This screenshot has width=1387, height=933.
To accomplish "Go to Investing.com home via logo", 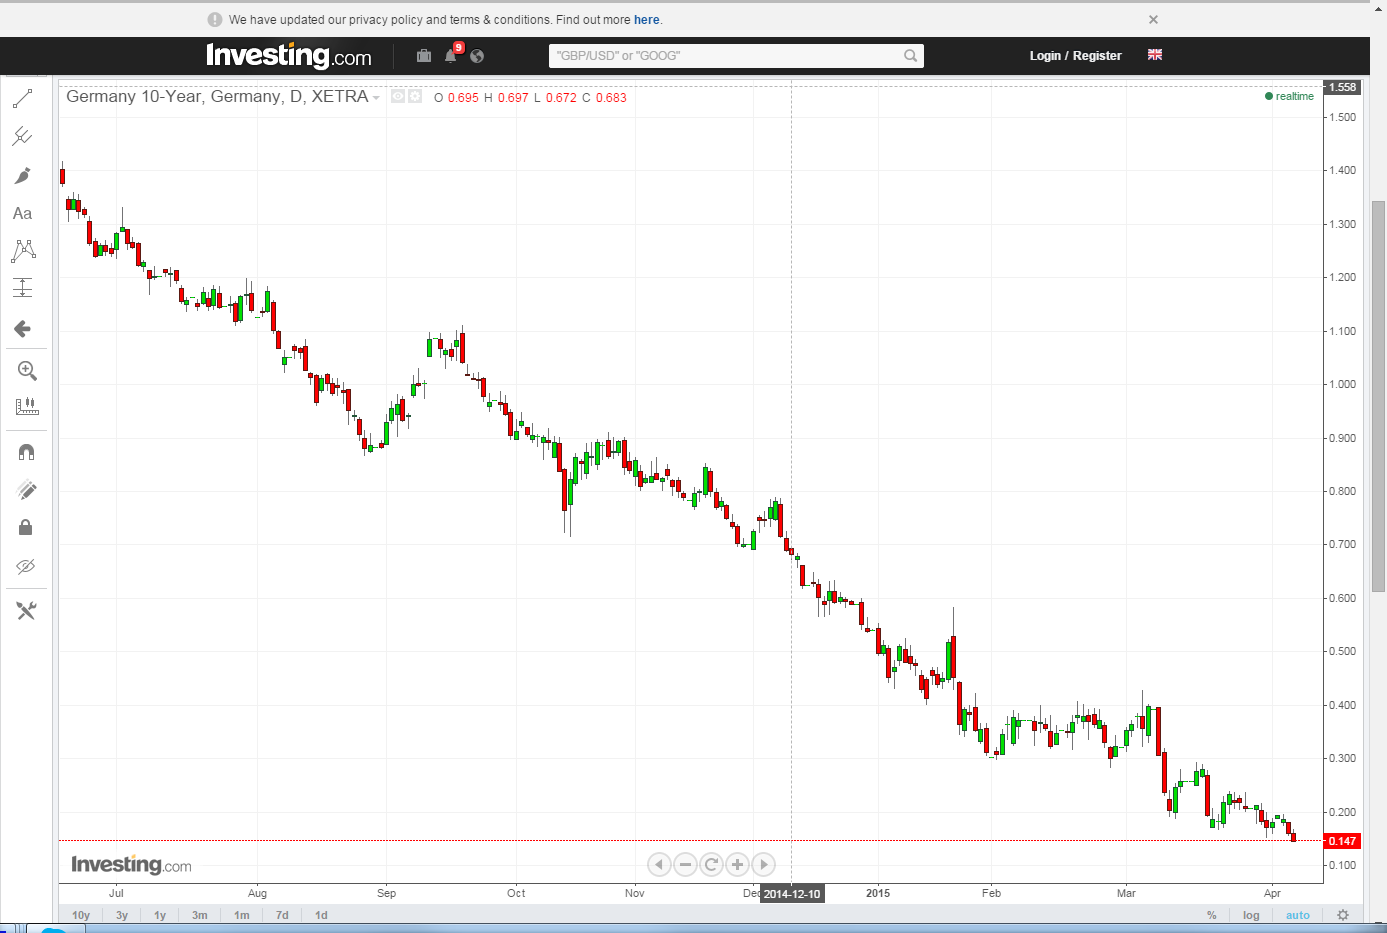I will 289,56.
